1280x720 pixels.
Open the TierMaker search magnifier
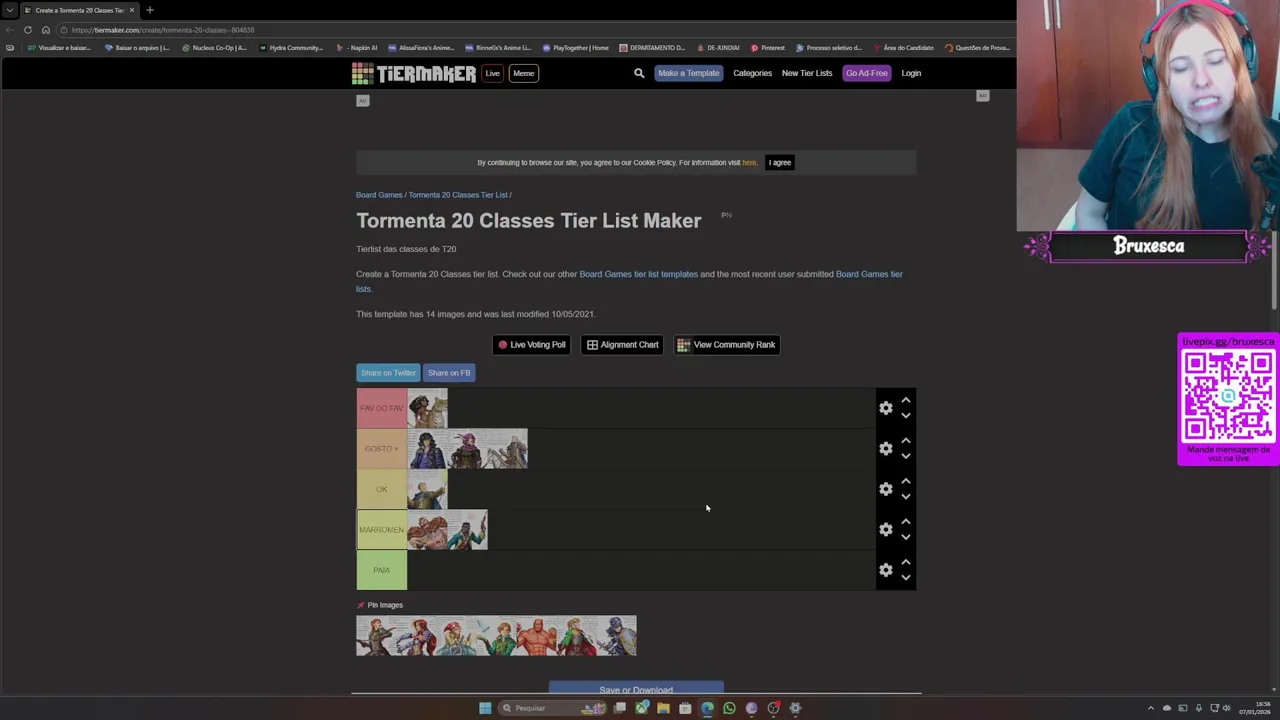pos(639,73)
